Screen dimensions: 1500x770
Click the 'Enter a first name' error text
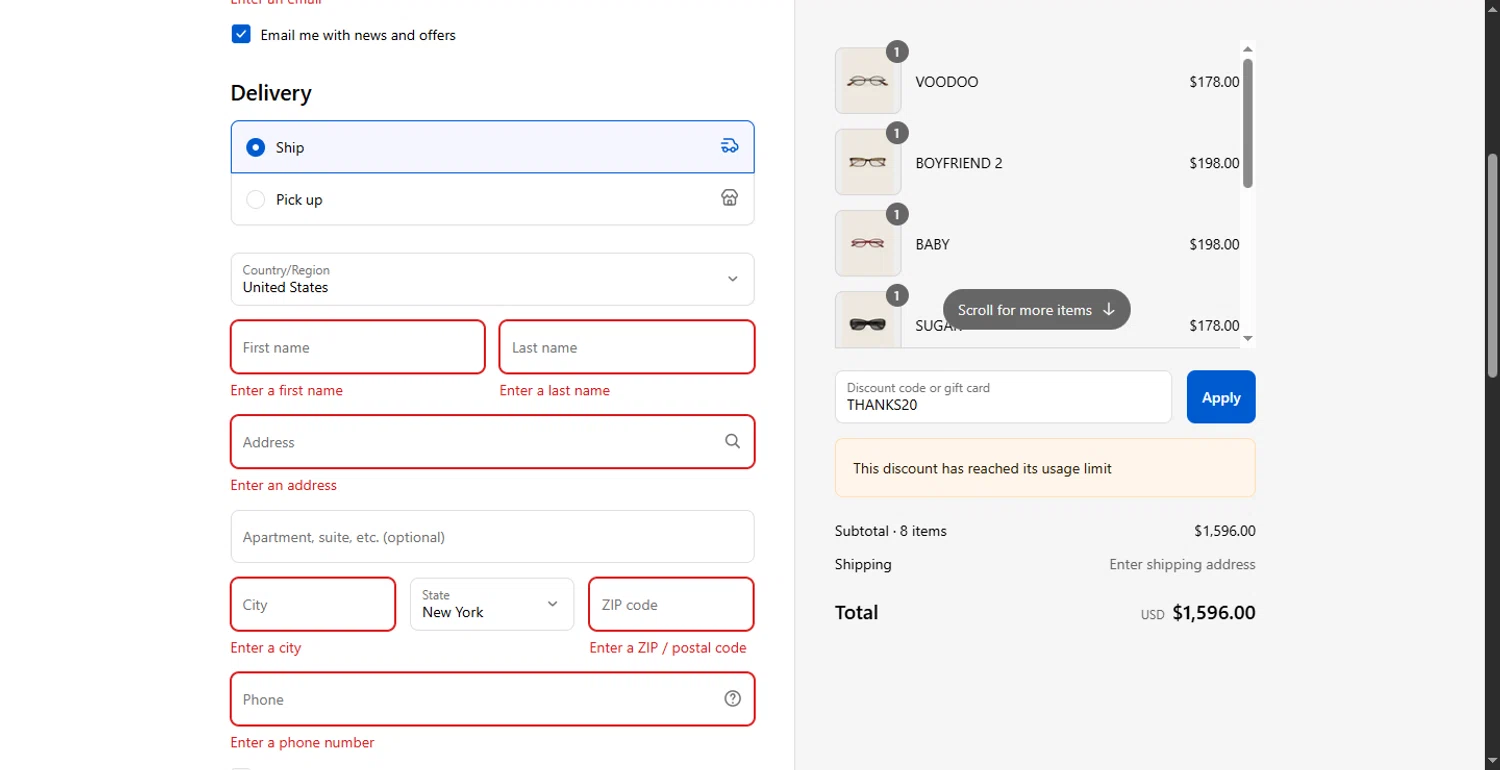(286, 390)
